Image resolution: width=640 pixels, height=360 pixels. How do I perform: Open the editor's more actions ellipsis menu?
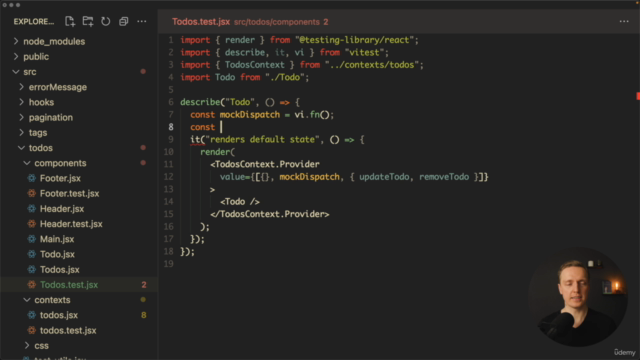(624, 21)
